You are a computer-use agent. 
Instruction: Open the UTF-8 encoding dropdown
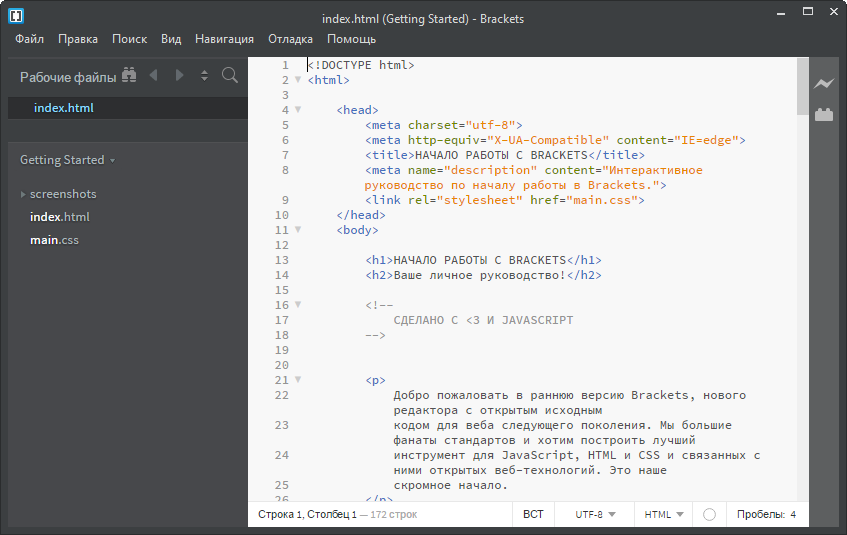click(595, 514)
